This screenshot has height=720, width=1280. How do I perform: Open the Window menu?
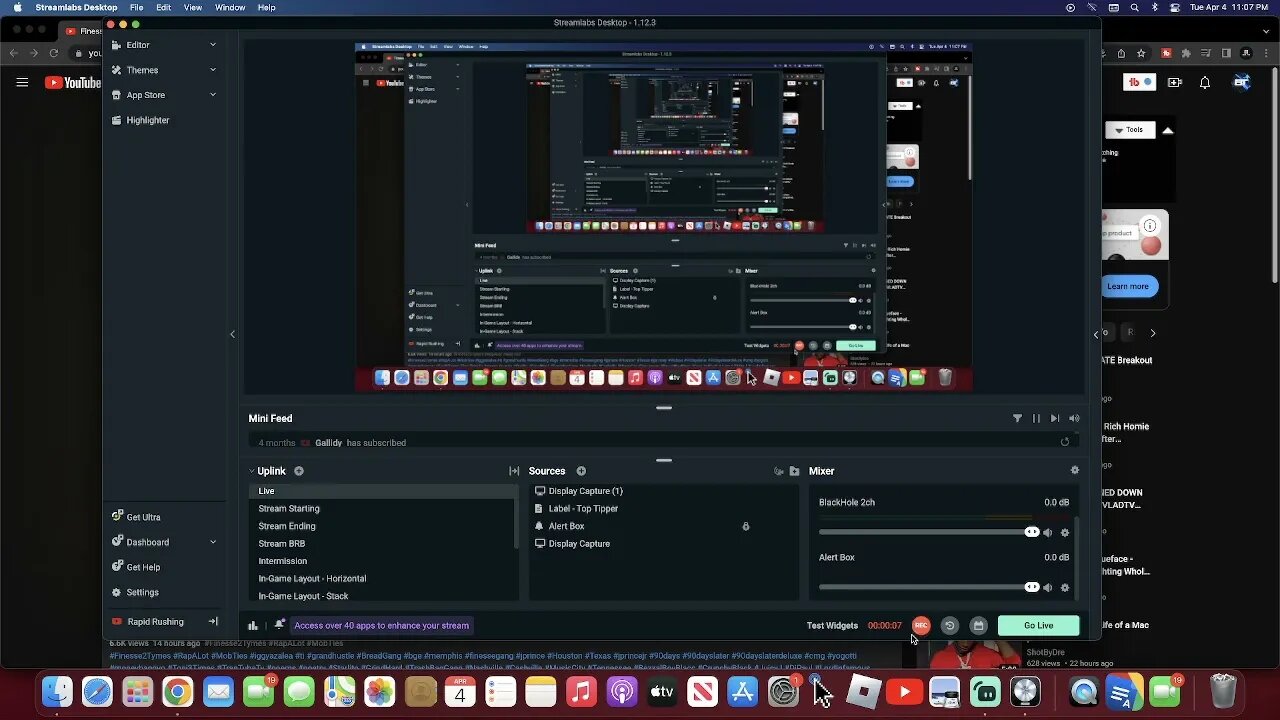click(230, 7)
